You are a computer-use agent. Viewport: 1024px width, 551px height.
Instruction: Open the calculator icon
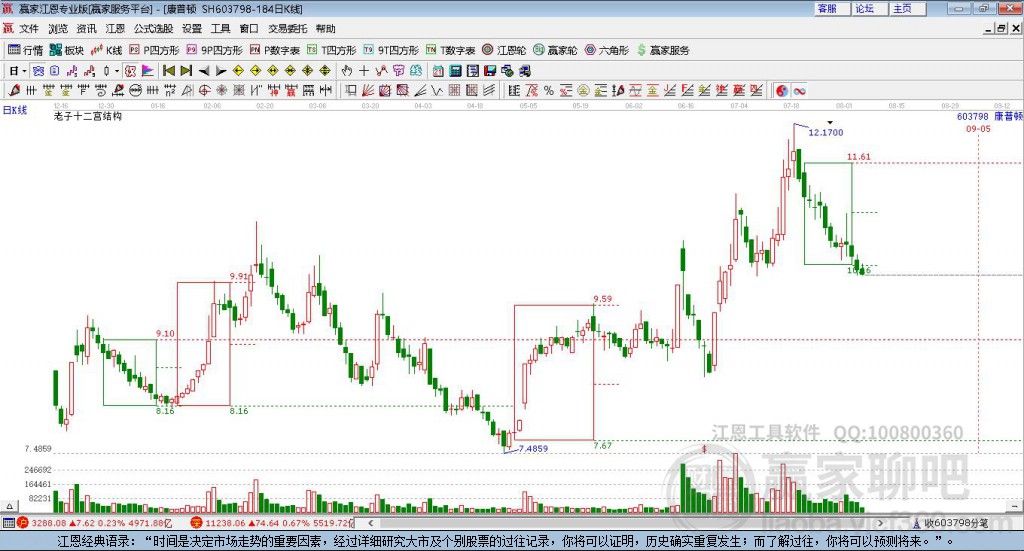(x=456, y=71)
